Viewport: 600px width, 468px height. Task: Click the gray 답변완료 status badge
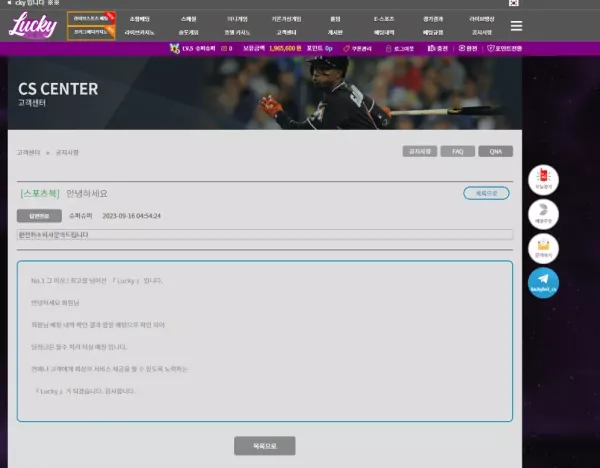click(x=39, y=216)
